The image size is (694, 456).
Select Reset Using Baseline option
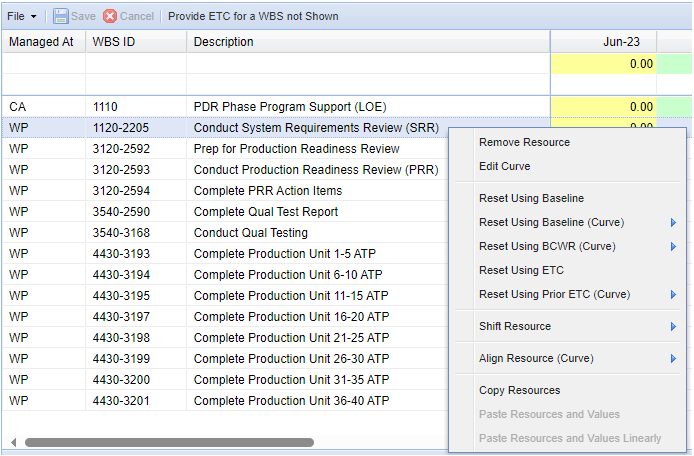click(531, 198)
